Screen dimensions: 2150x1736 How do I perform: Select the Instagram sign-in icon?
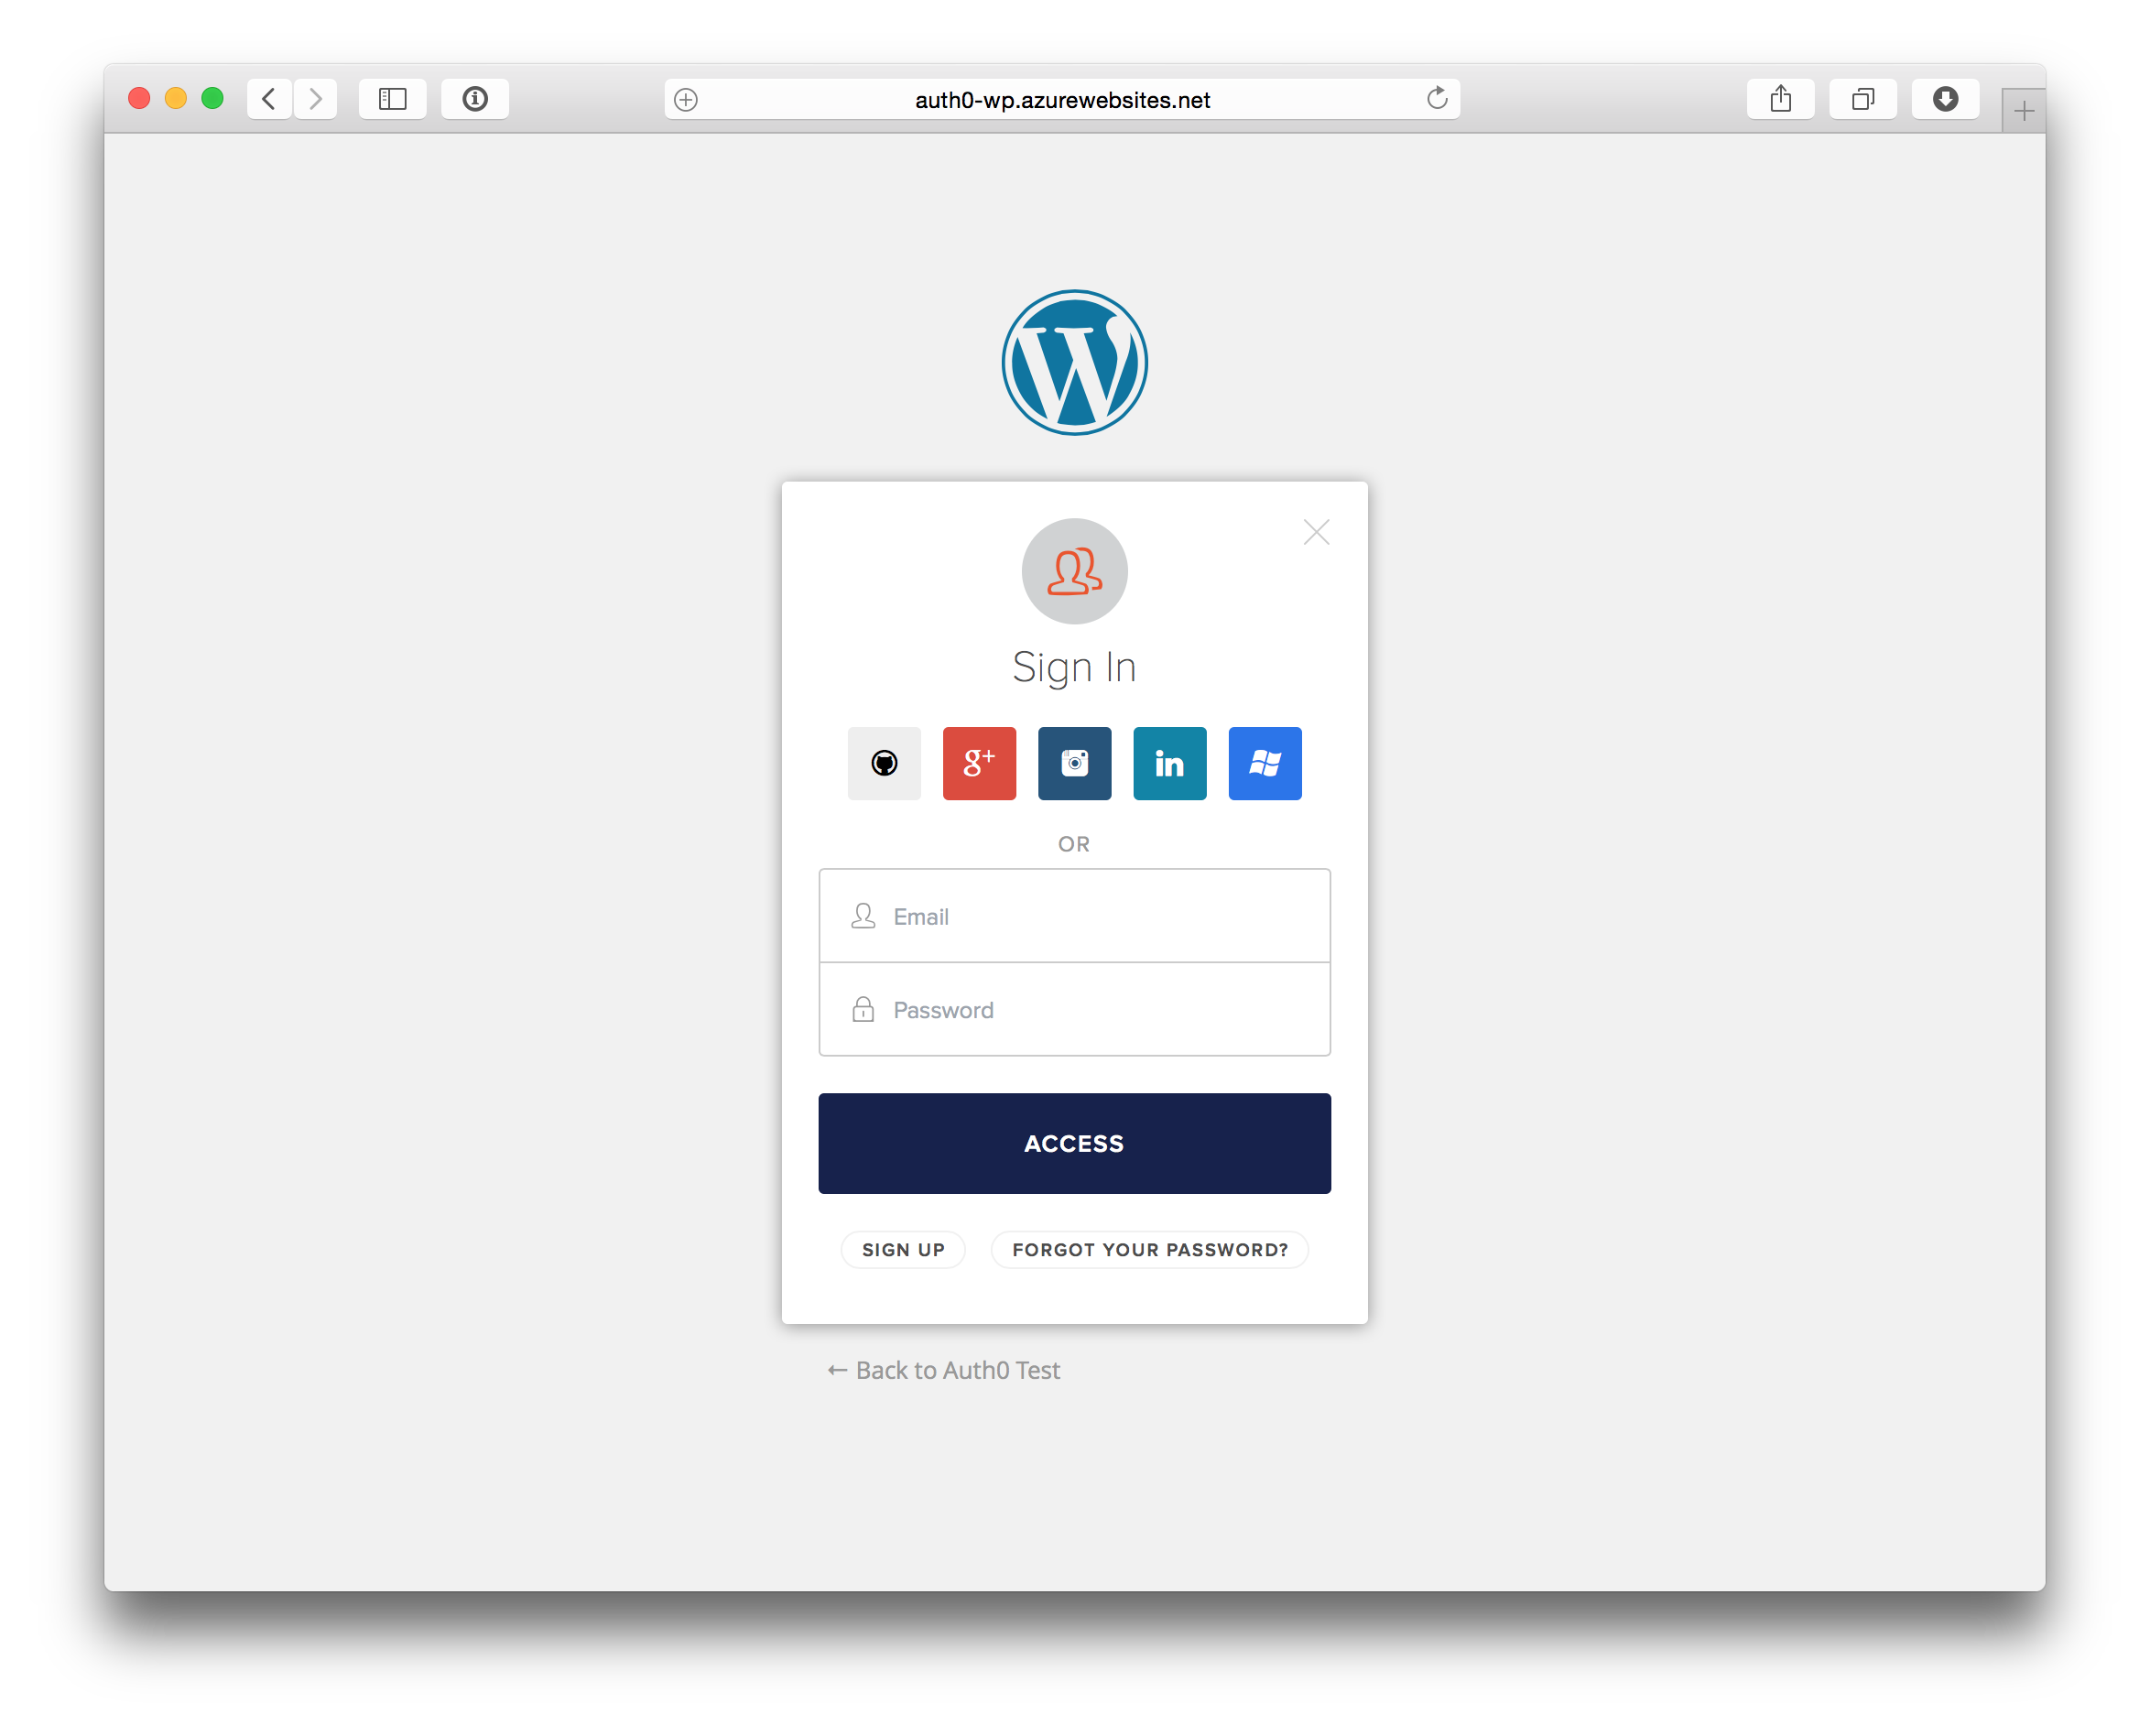[1073, 762]
